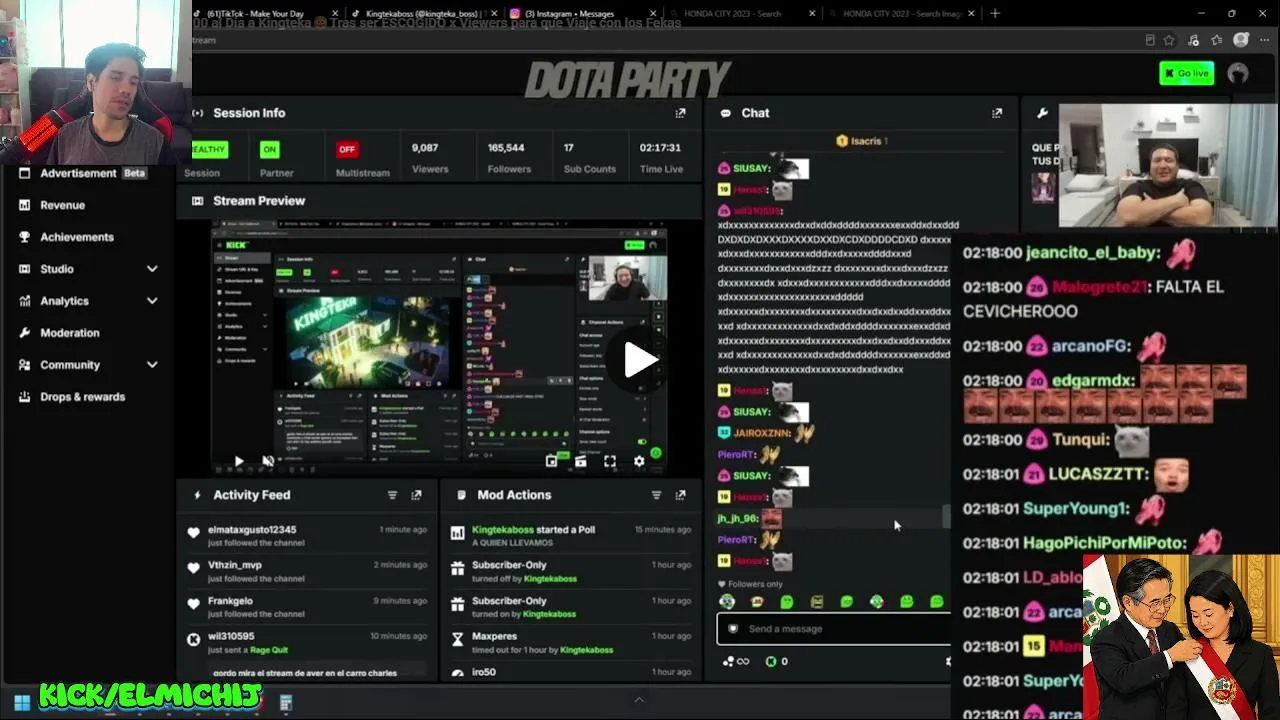The width and height of the screenshot is (1280, 720).
Task: Toggle the red OFF Multistream indicator
Action: [346, 149]
